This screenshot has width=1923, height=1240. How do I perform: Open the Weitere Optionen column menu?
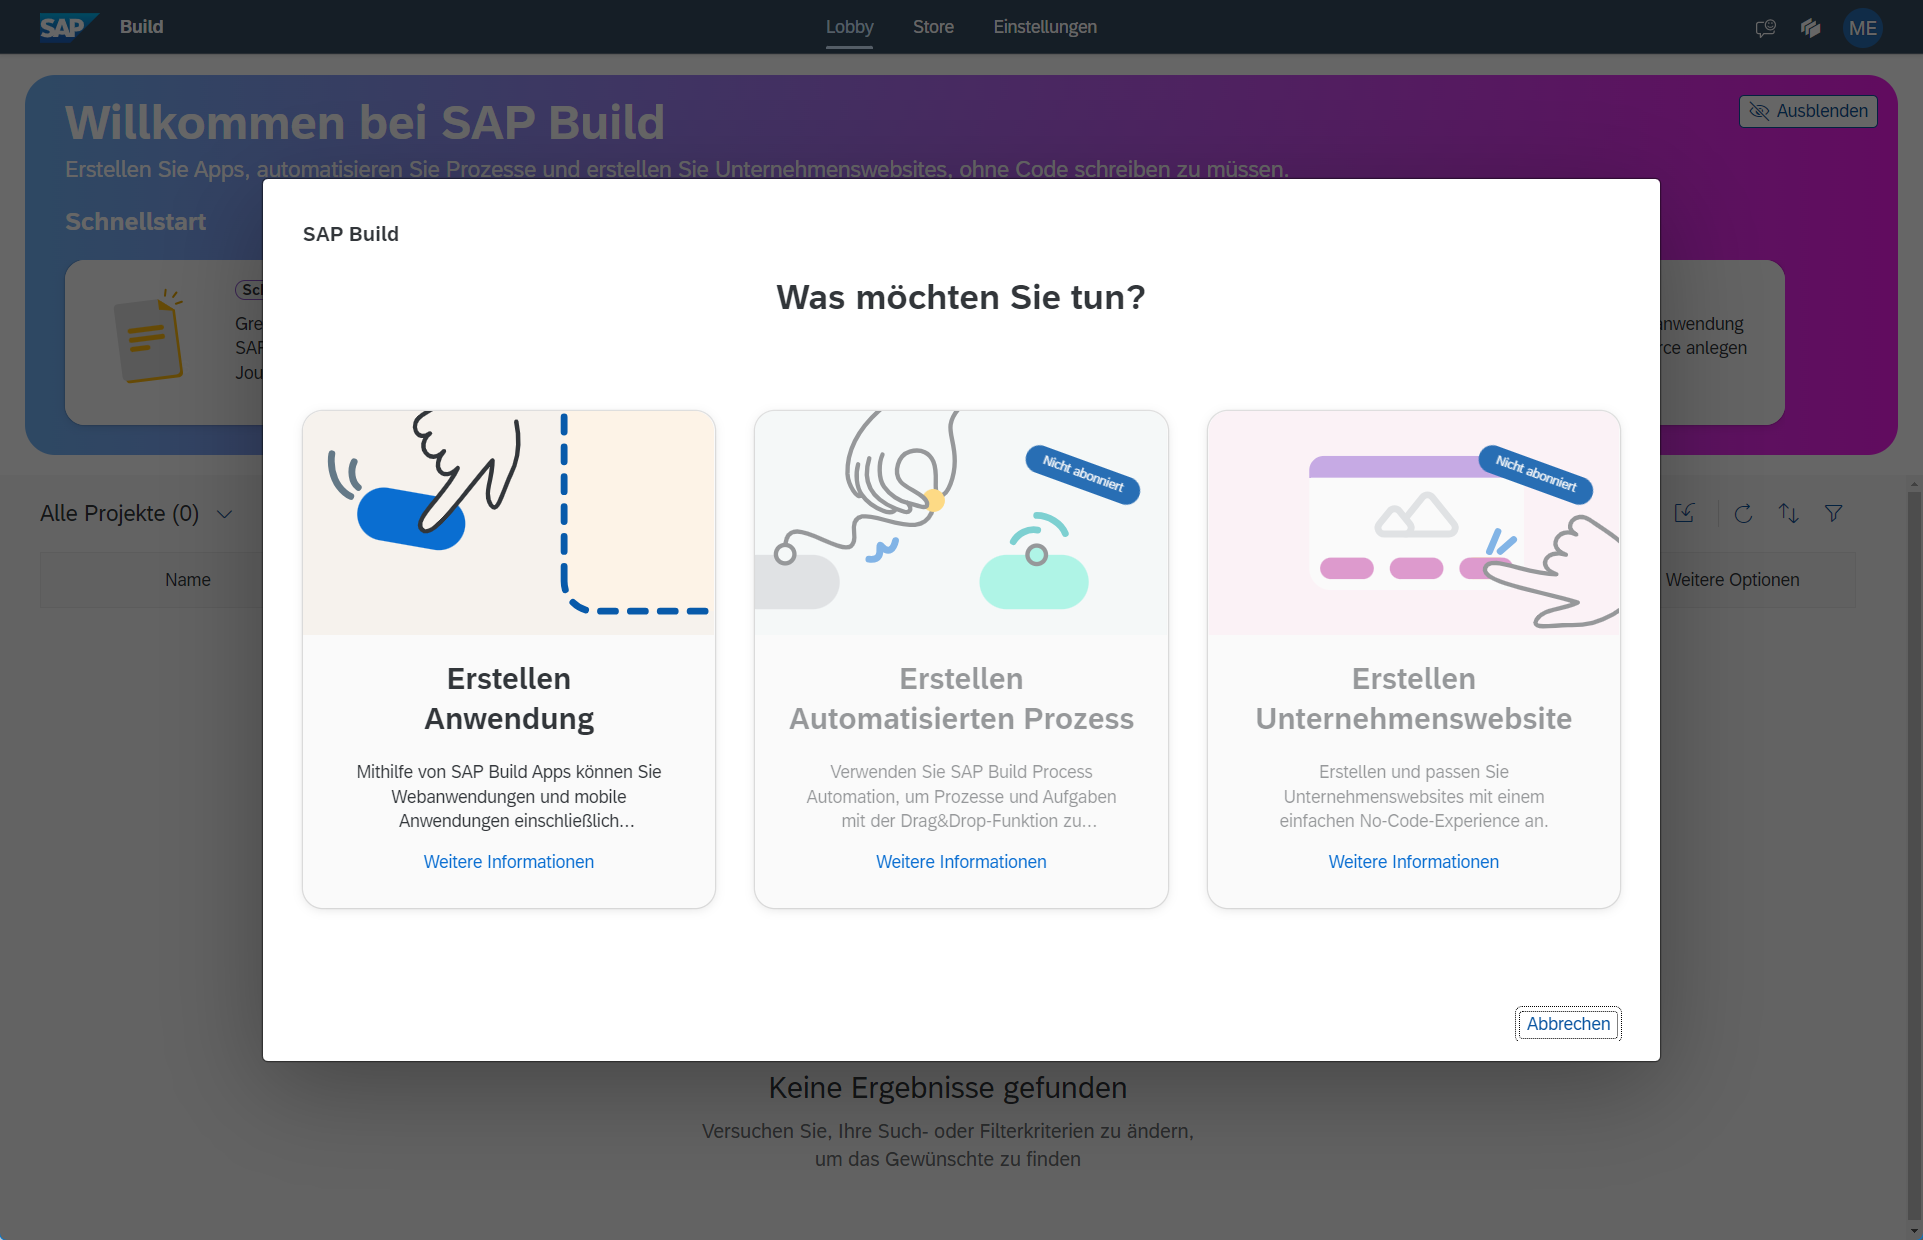click(1732, 579)
